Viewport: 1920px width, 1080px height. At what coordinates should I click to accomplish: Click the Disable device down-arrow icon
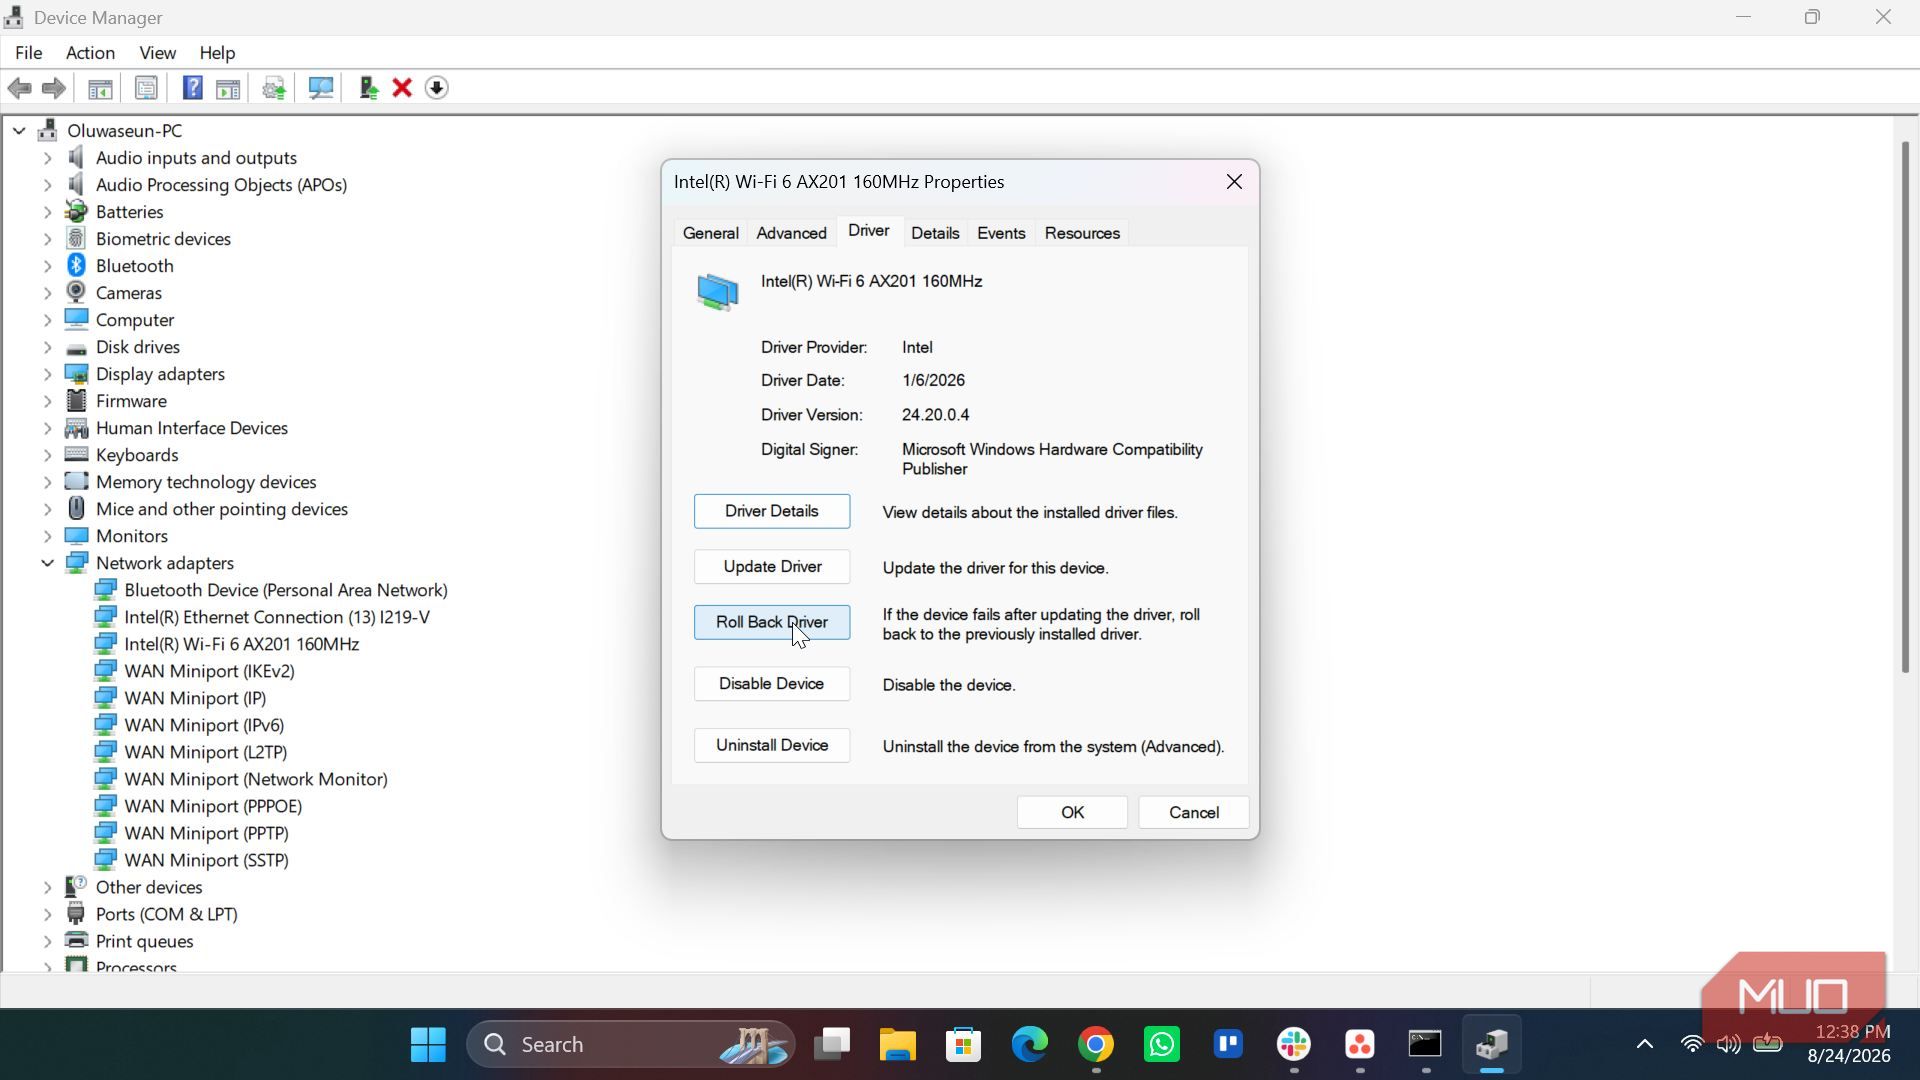coord(437,88)
